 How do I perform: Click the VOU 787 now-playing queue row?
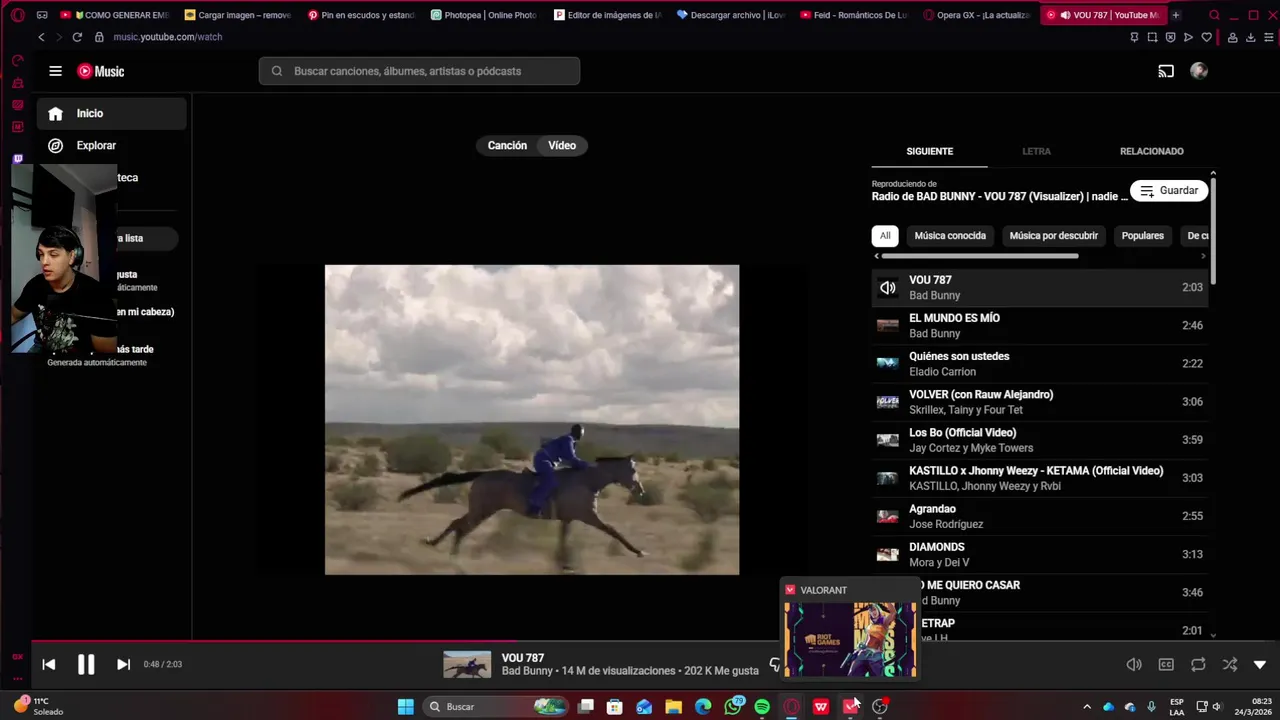[1040, 288]
